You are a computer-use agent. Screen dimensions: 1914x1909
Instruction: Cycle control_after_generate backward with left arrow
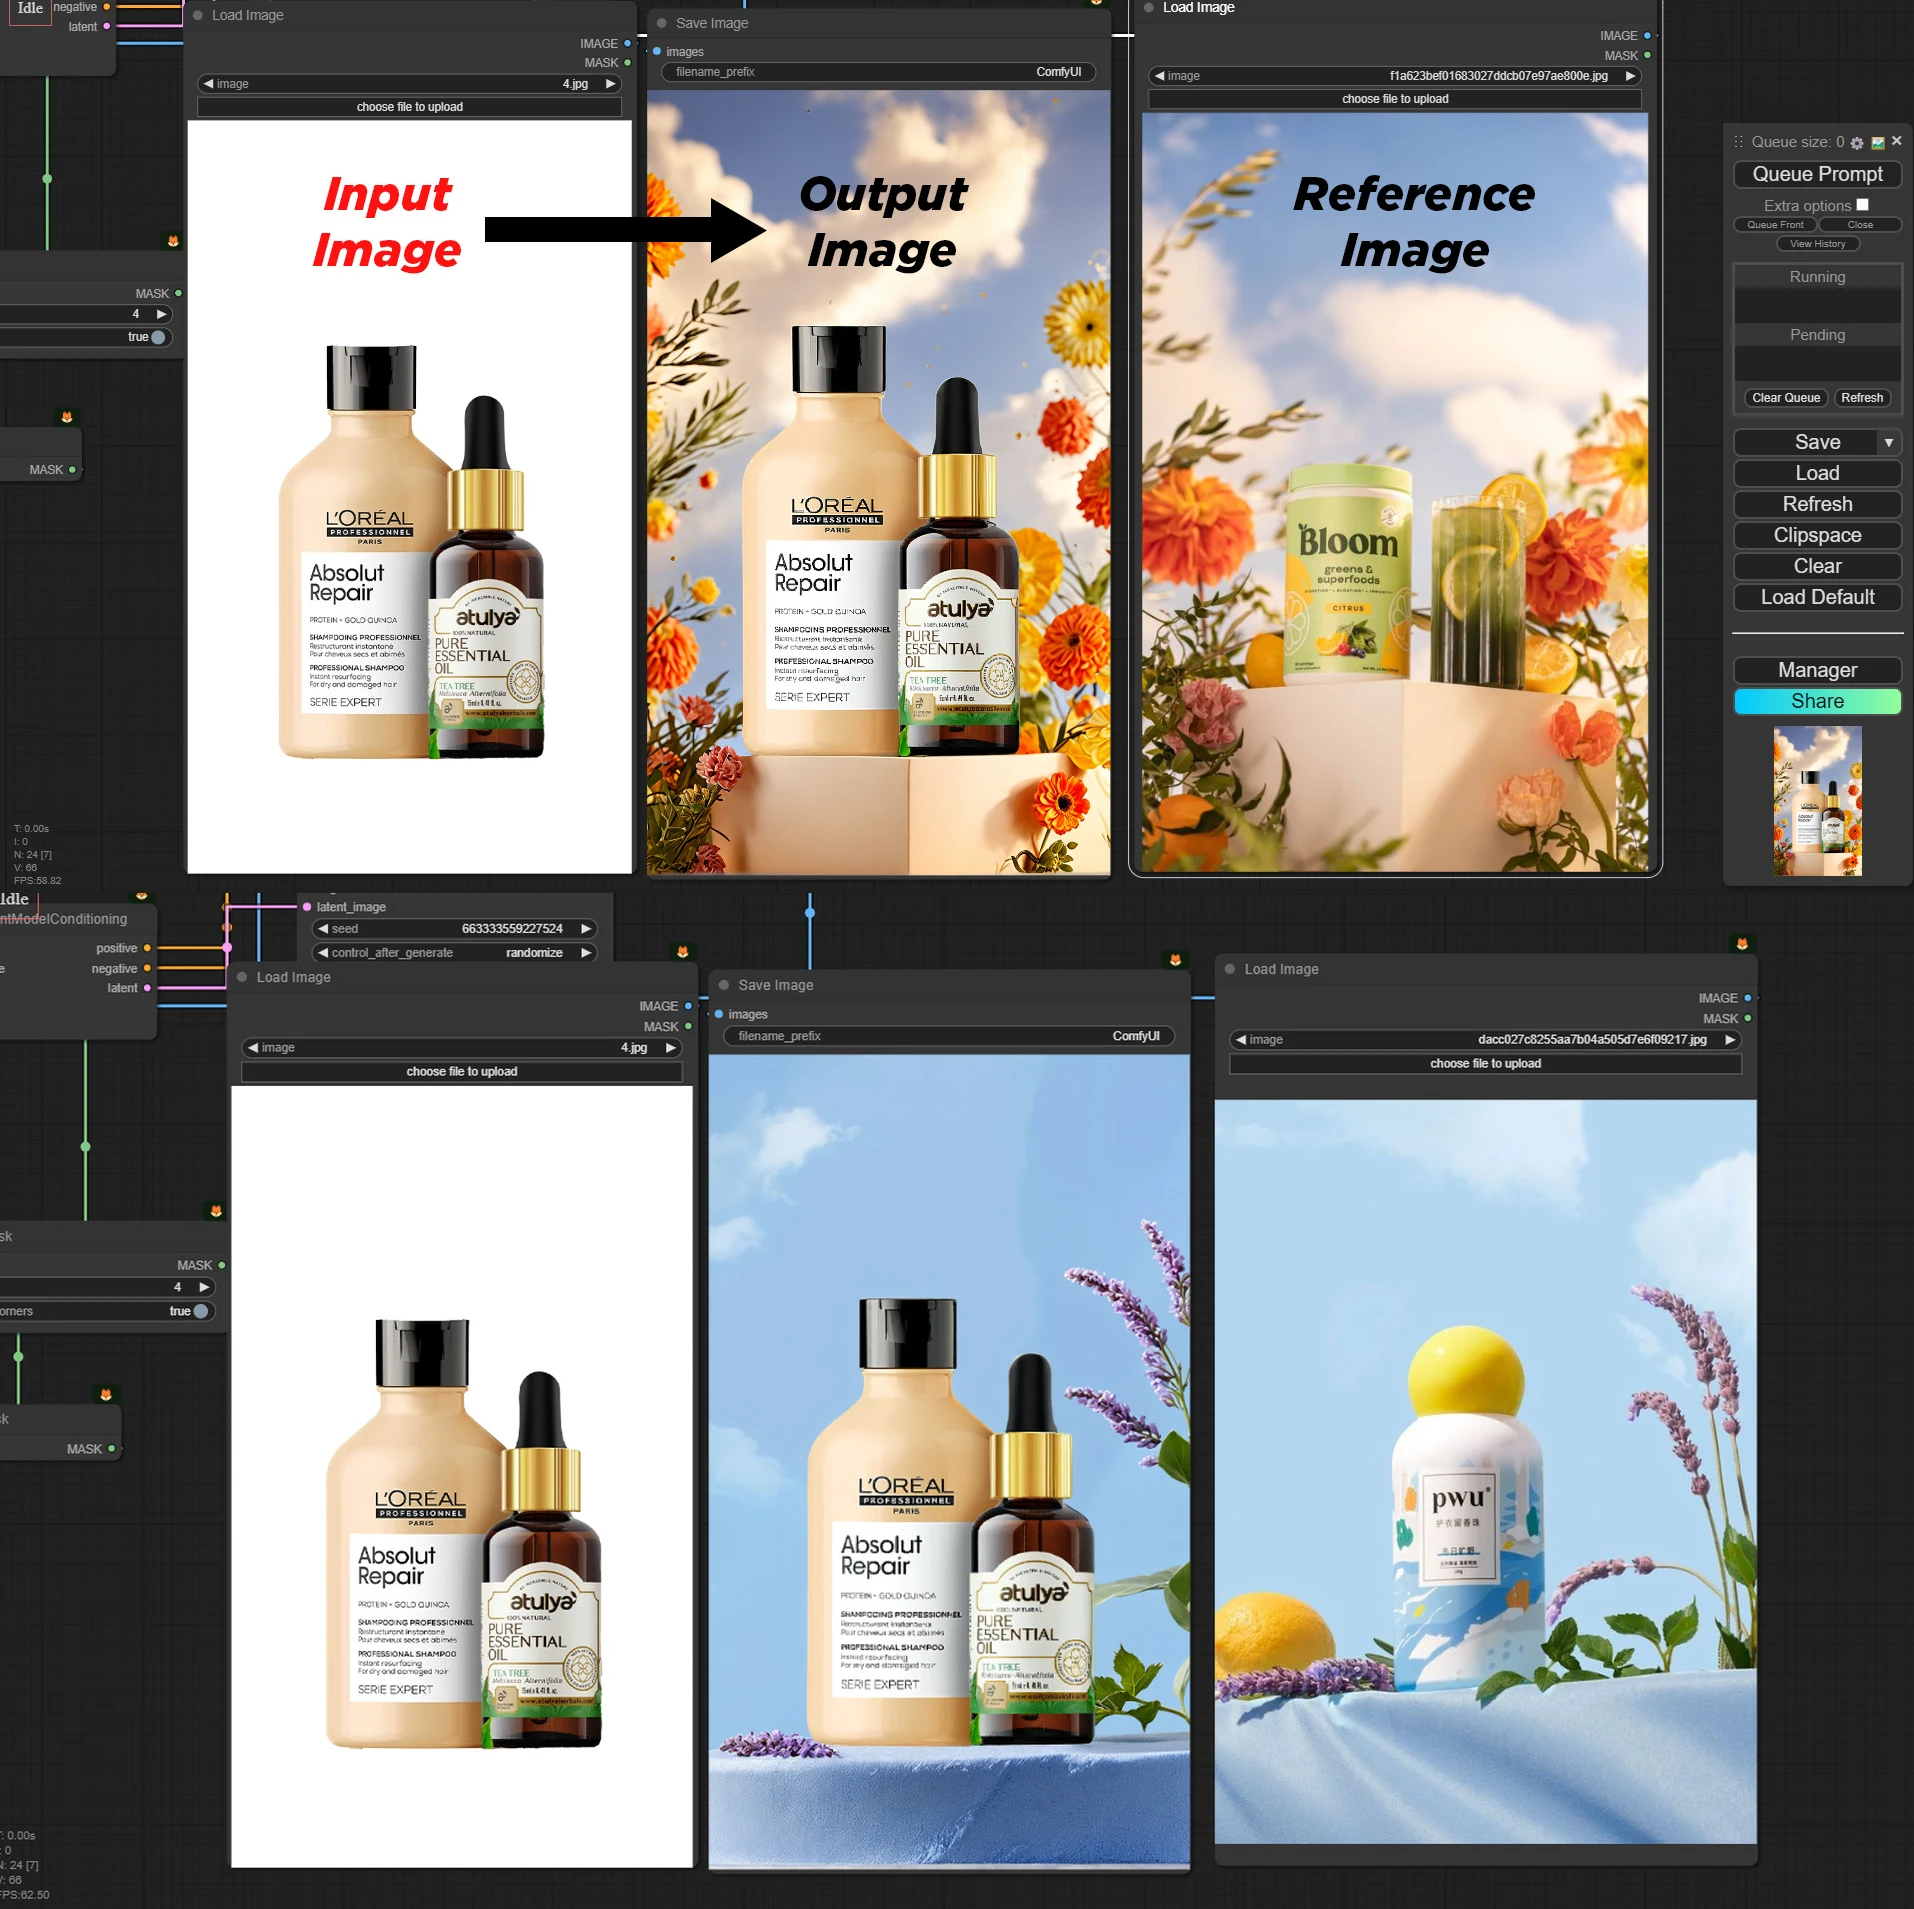coord(323,953)
